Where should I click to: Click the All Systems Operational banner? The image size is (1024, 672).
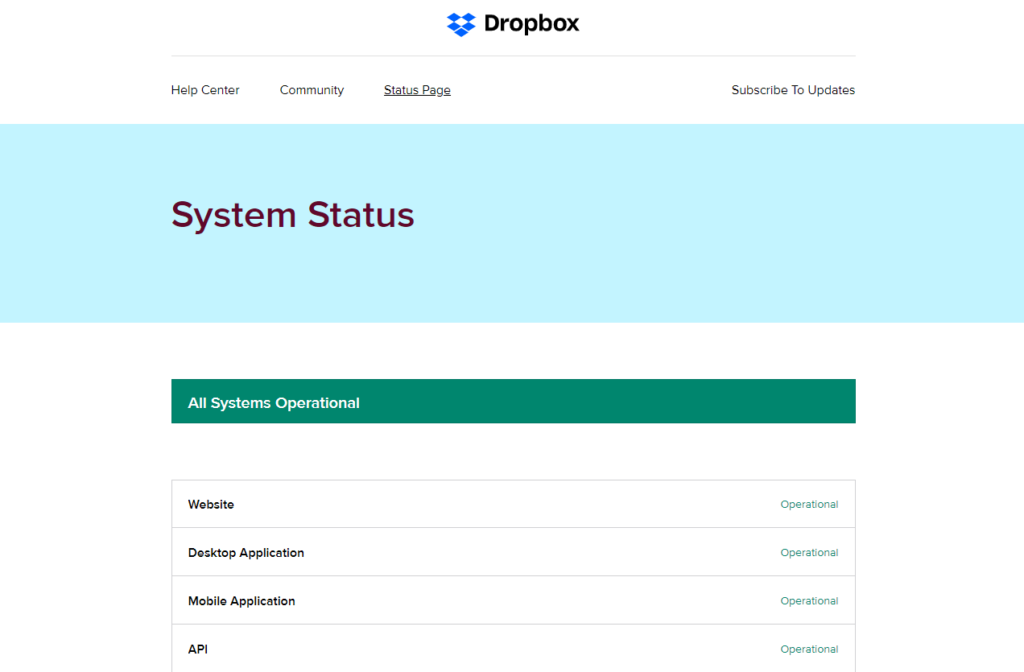[513, 402]
